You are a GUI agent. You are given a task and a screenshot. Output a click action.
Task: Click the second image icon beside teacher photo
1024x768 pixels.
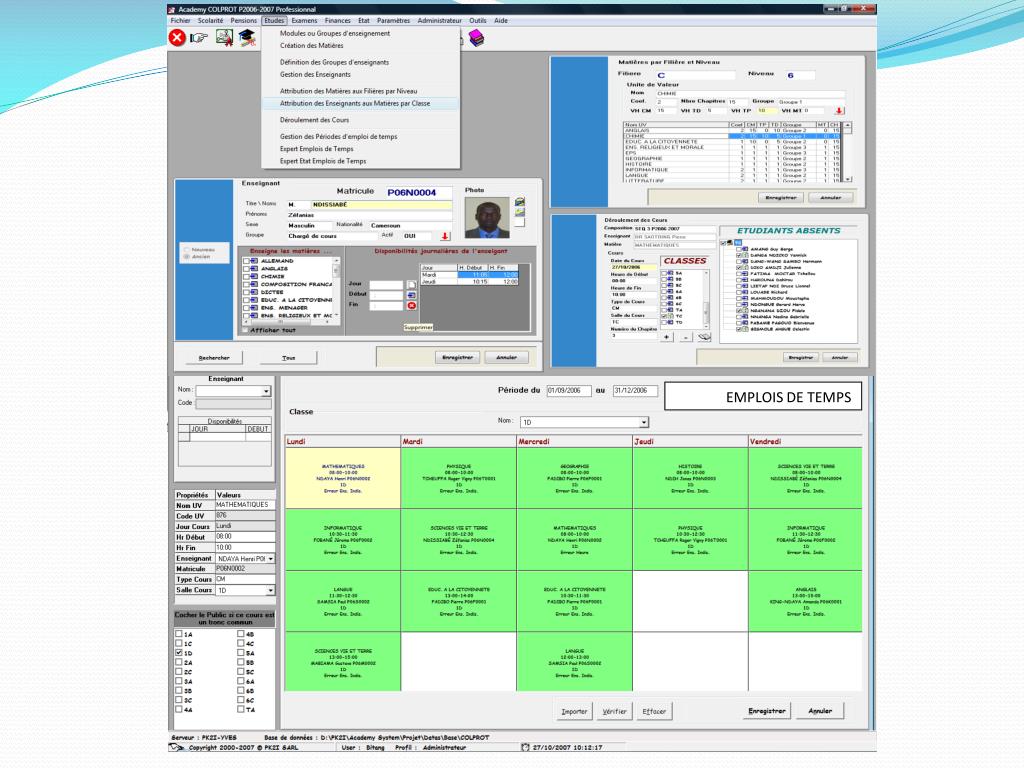tap(520, 212)
